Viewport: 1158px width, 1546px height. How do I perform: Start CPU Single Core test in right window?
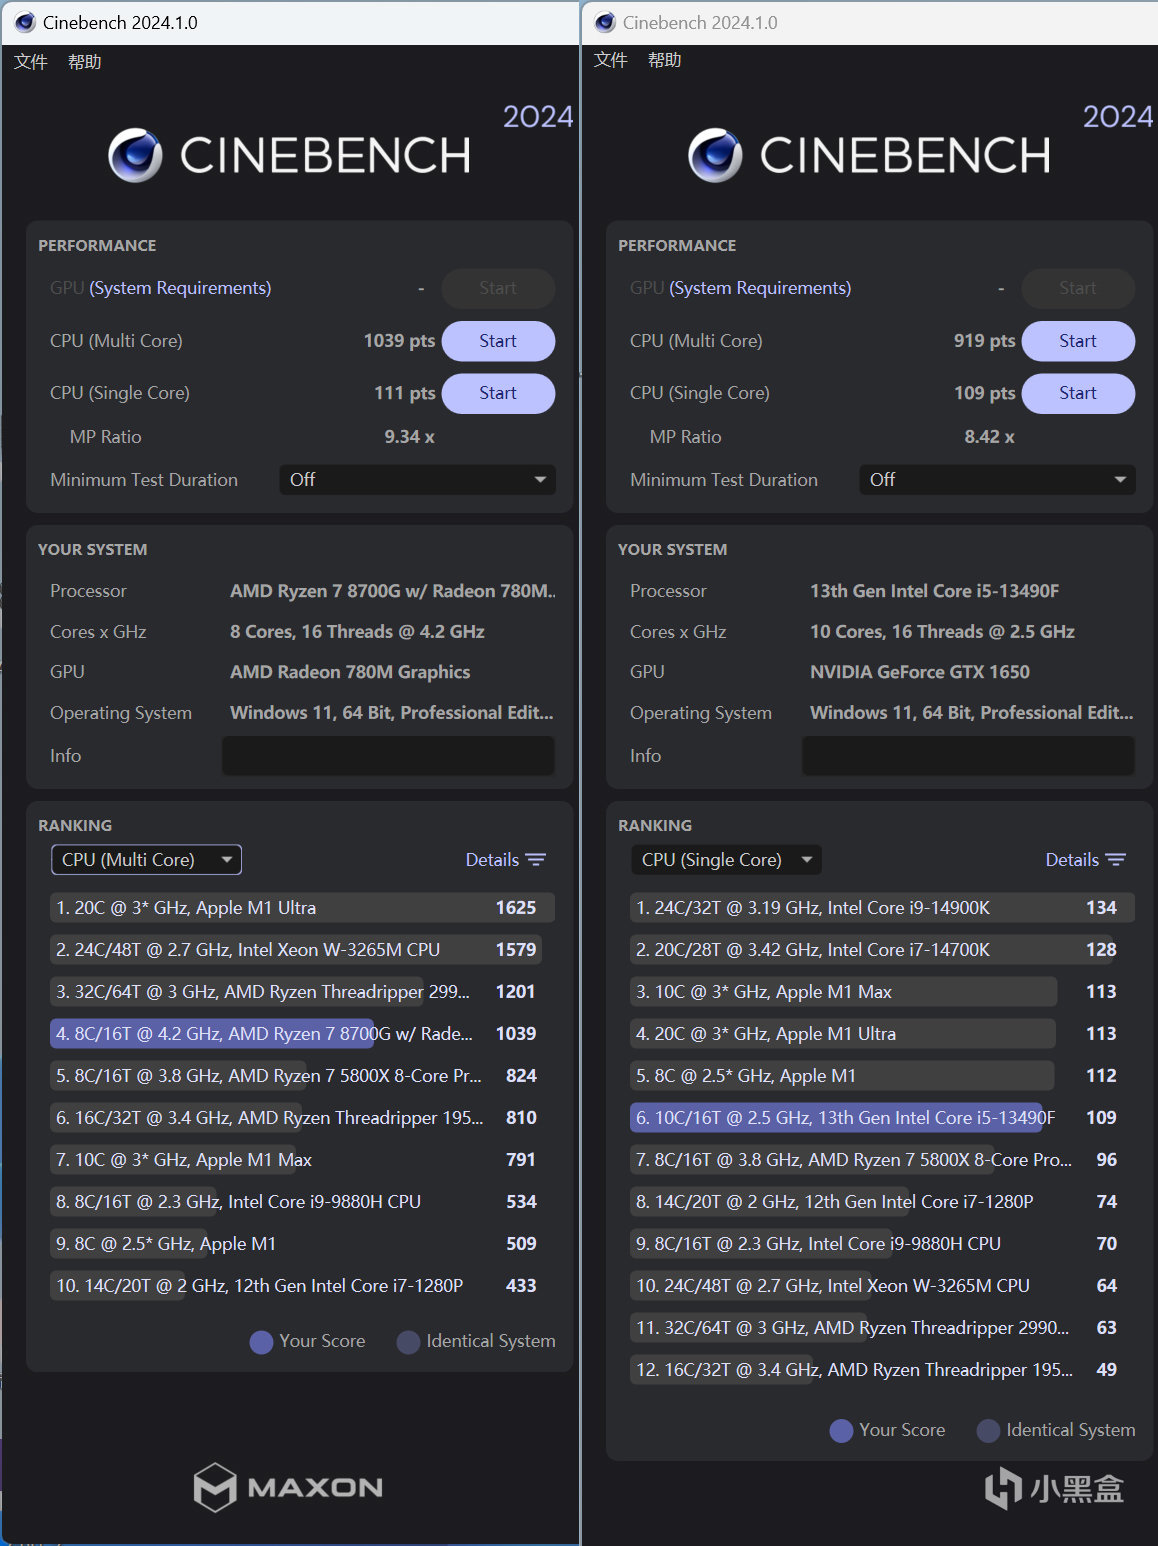1078,393
